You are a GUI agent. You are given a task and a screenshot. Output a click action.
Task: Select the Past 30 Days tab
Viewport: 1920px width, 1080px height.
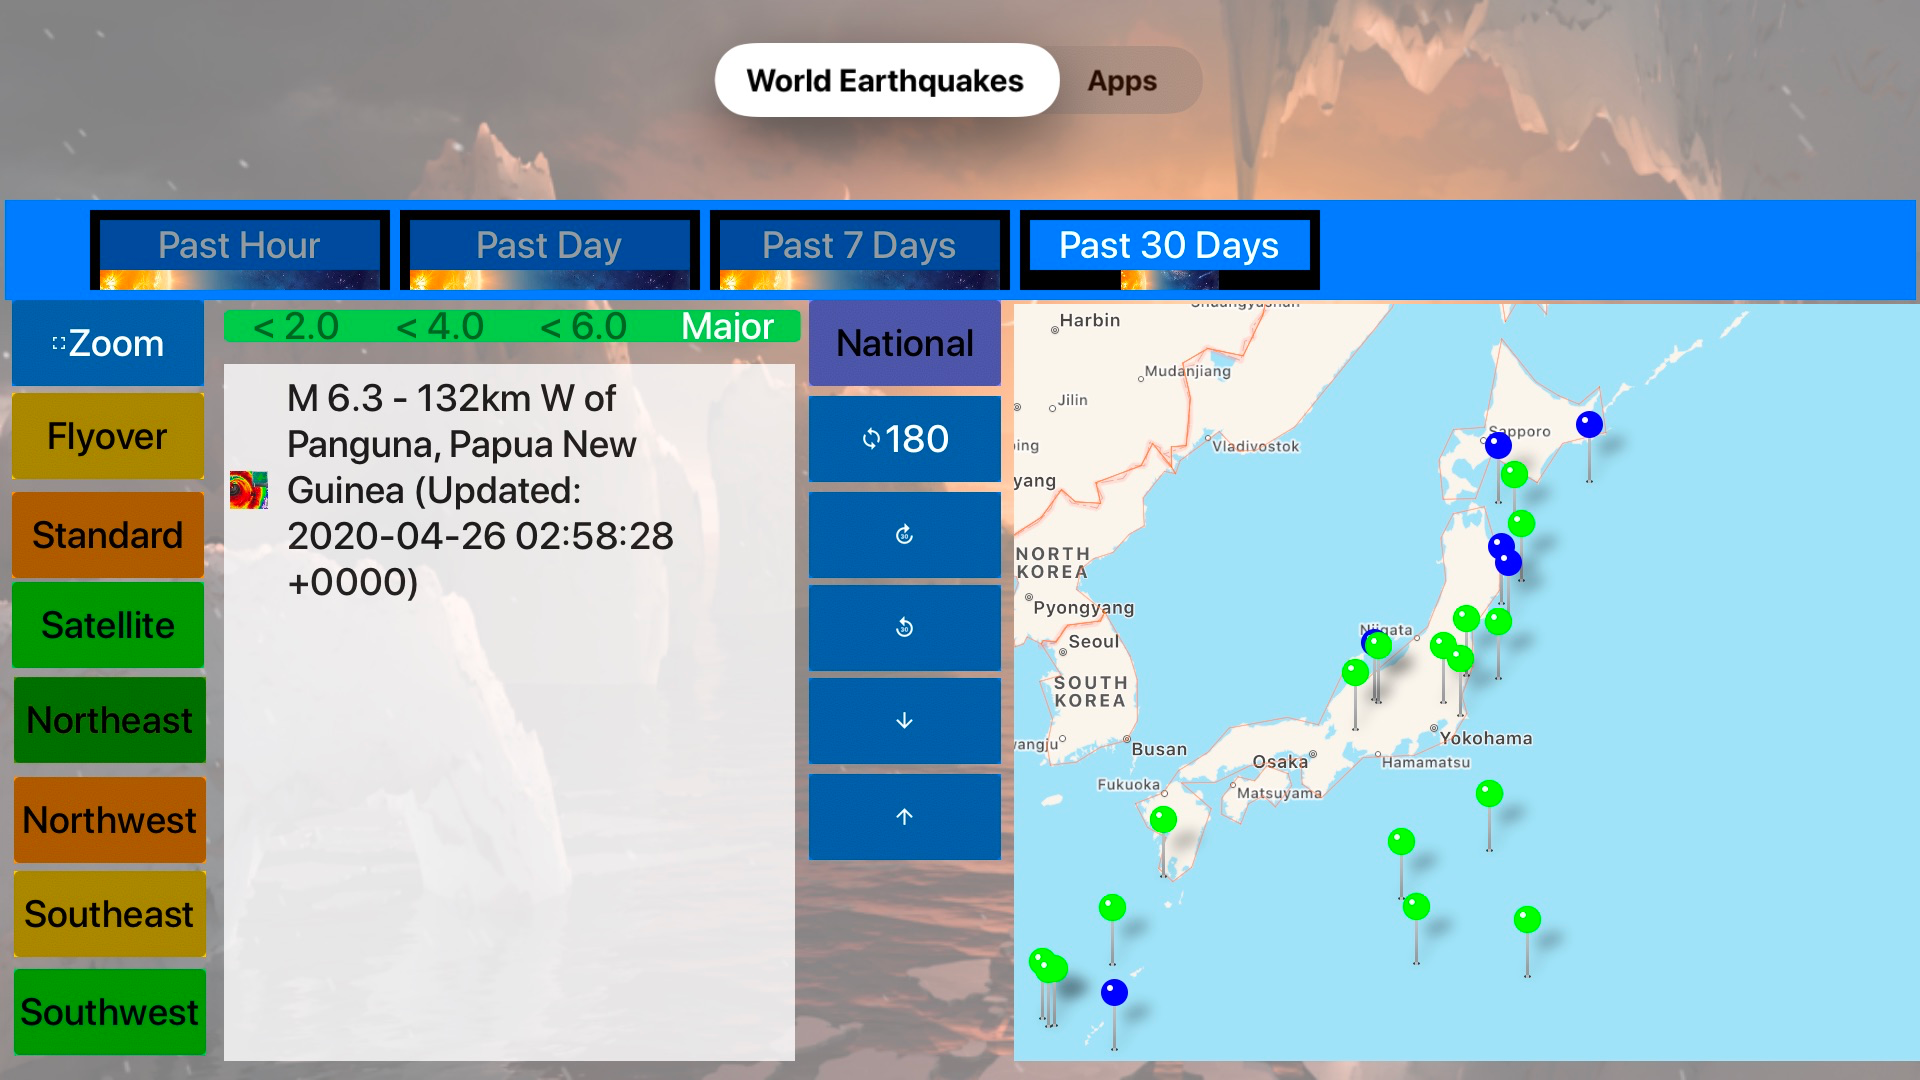[x=1169, y=250]
